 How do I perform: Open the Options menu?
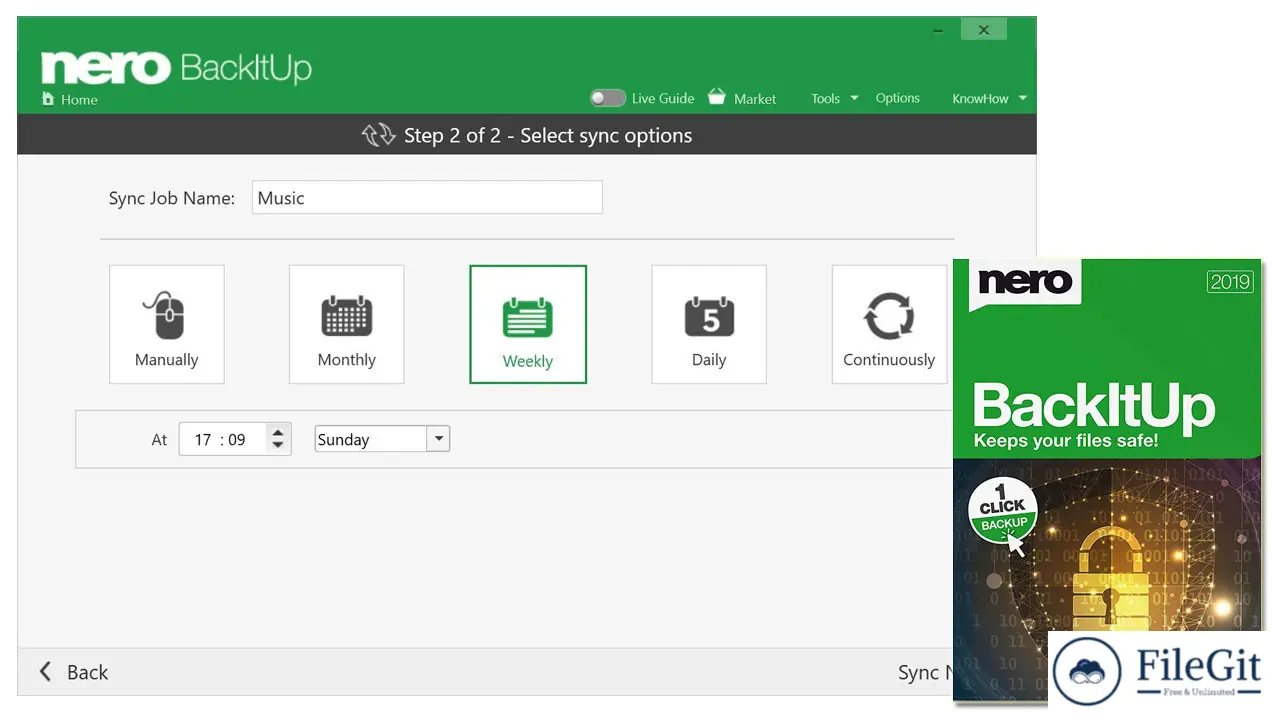pos(897,98)
